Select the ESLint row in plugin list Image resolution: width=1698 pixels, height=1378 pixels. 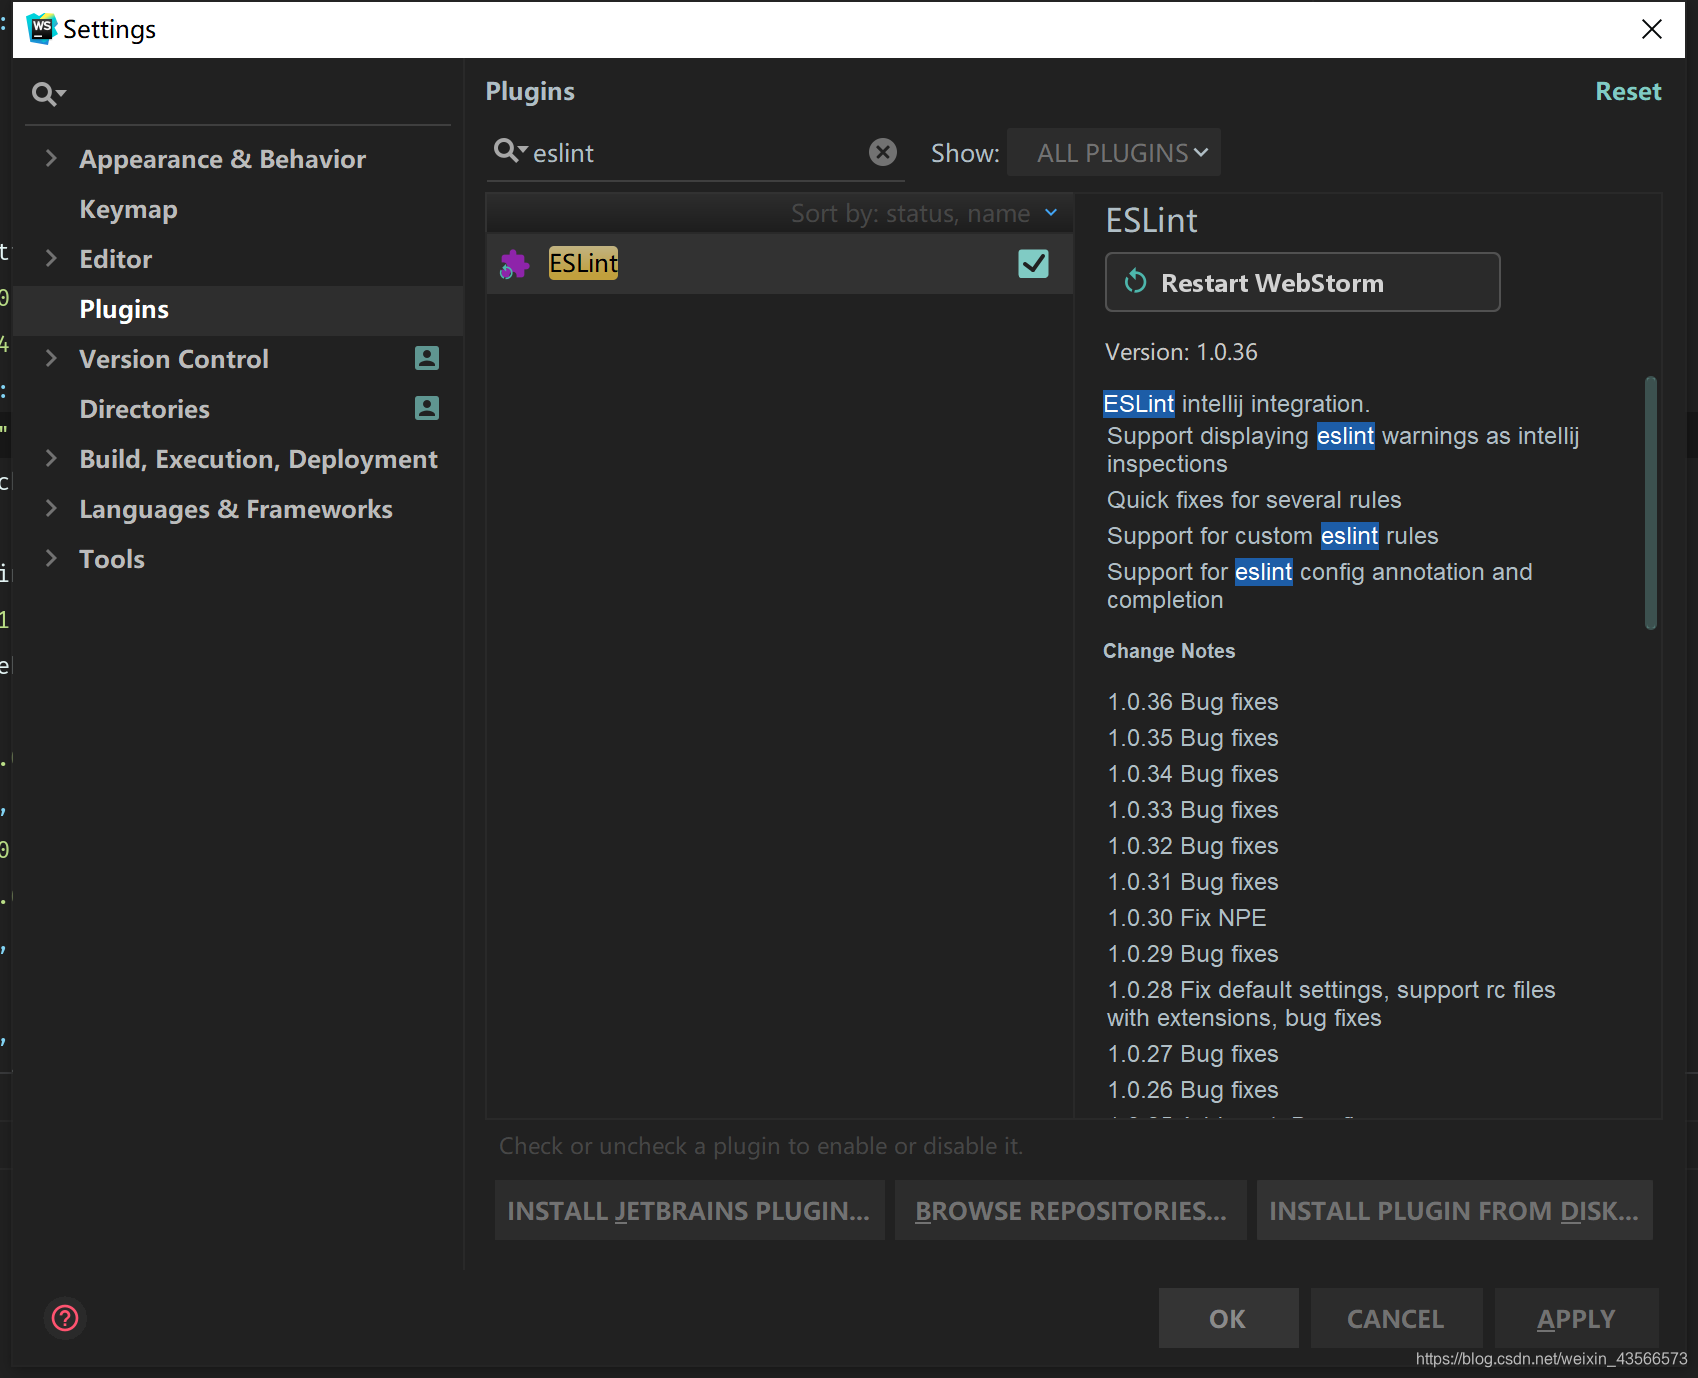tap(779, 264)
